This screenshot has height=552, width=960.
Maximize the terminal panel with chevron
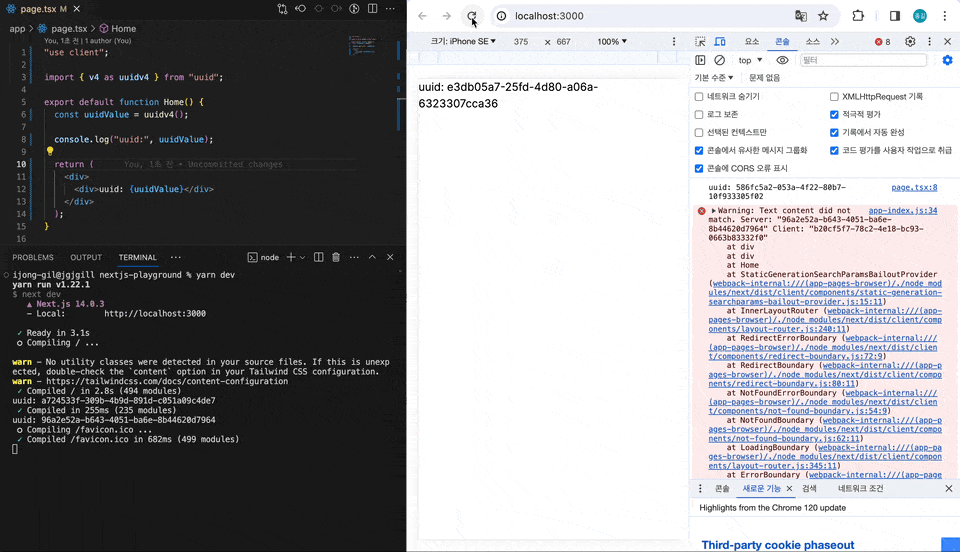pos(372,258)
